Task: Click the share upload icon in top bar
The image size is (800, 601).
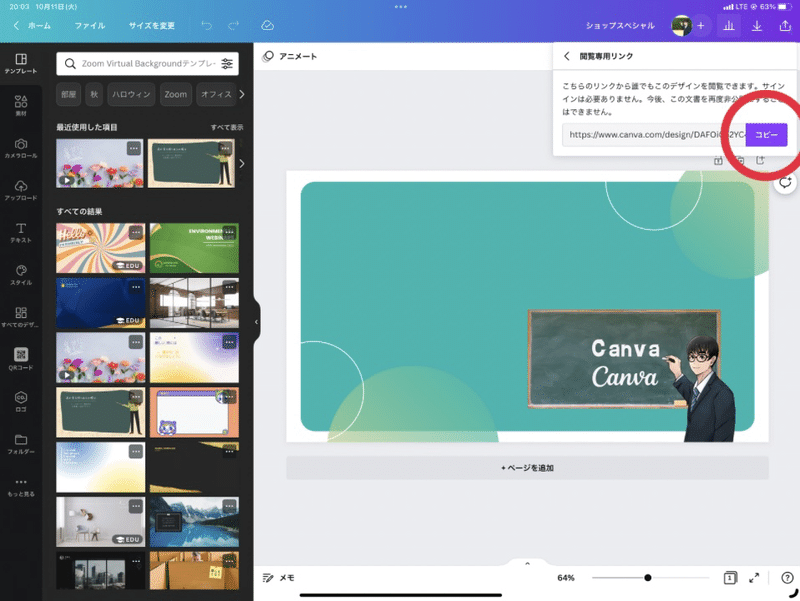Action: coord(785,26)
